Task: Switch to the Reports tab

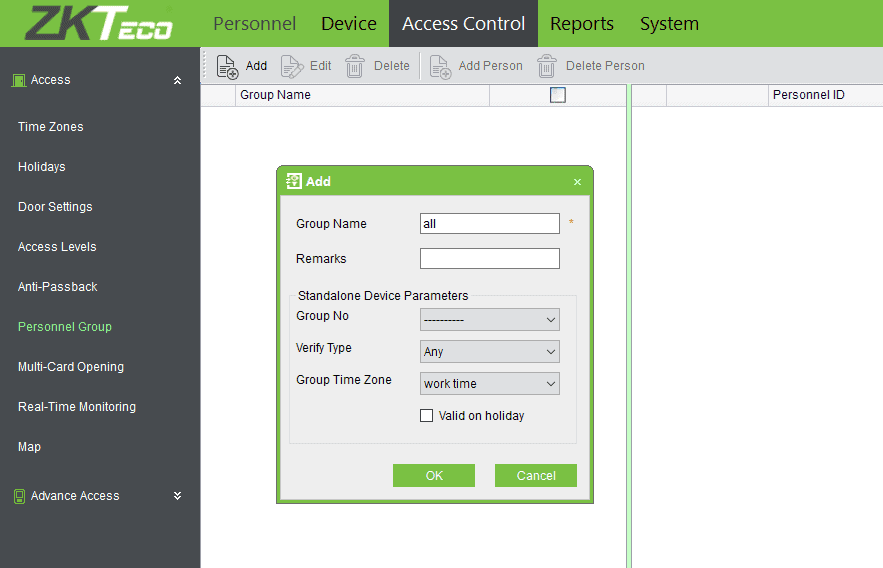Action: [582, 23]
